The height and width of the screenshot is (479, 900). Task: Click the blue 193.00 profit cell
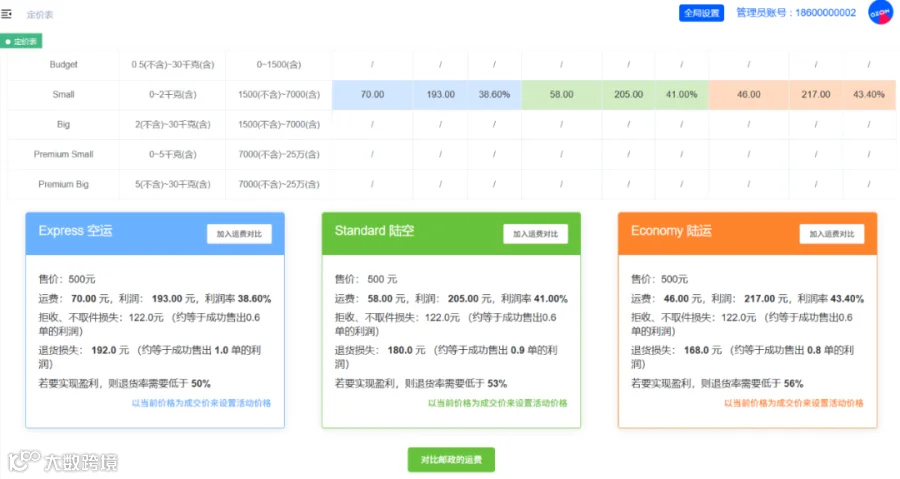(441, 94)
